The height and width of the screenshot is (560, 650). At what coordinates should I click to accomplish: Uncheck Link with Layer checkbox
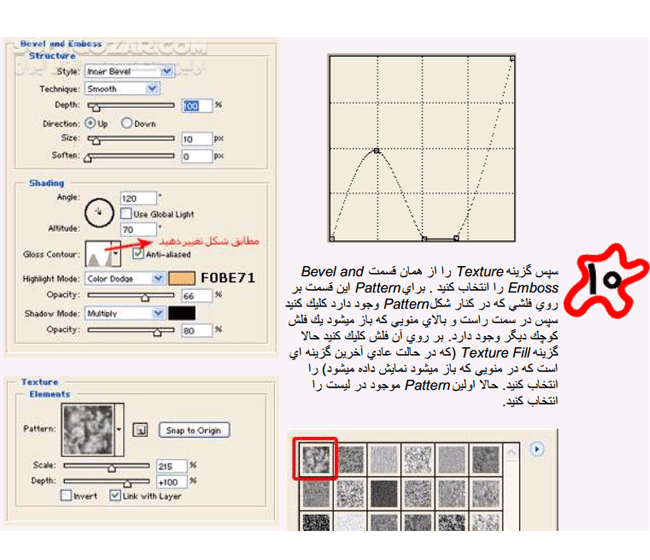click(x=116, y=495)
